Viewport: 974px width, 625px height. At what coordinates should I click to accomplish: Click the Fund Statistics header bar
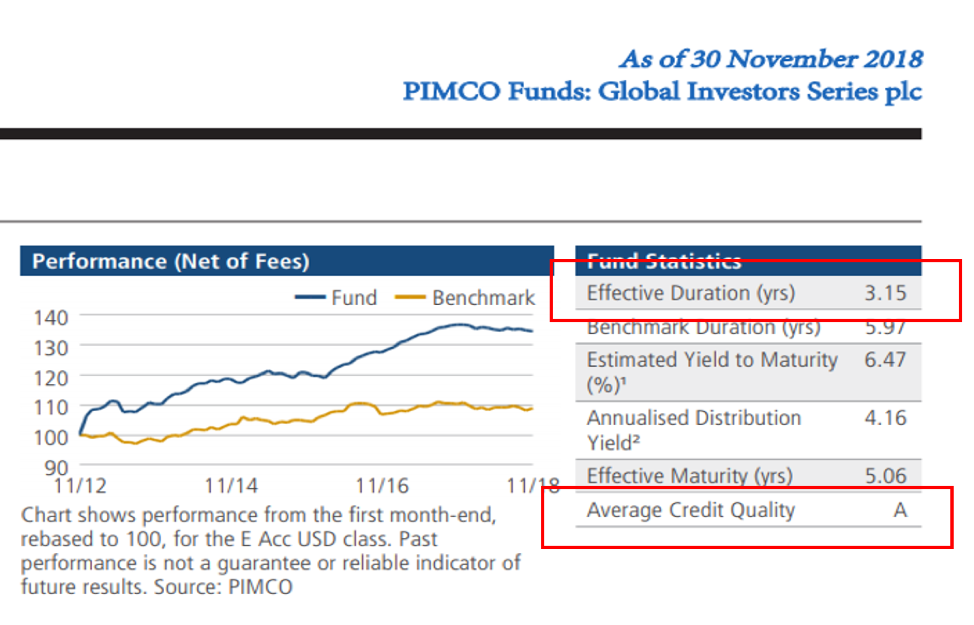[748, 261]
